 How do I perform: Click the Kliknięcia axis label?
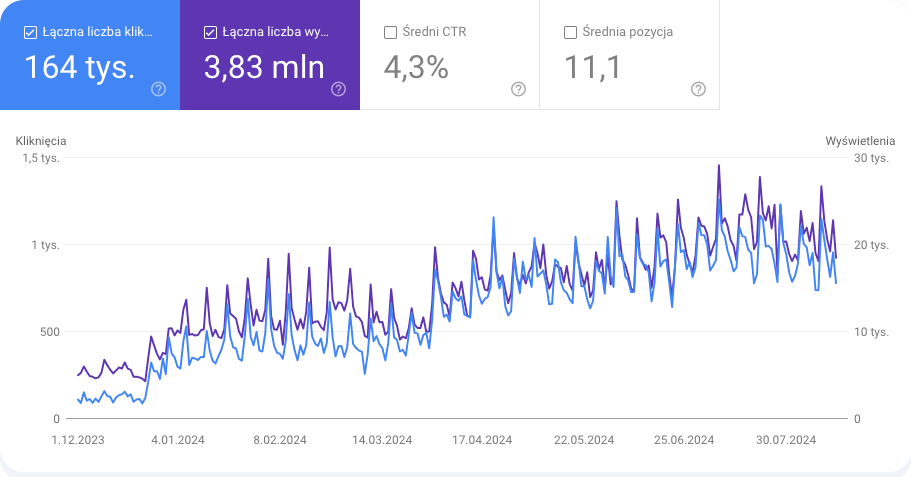(41, 141)
